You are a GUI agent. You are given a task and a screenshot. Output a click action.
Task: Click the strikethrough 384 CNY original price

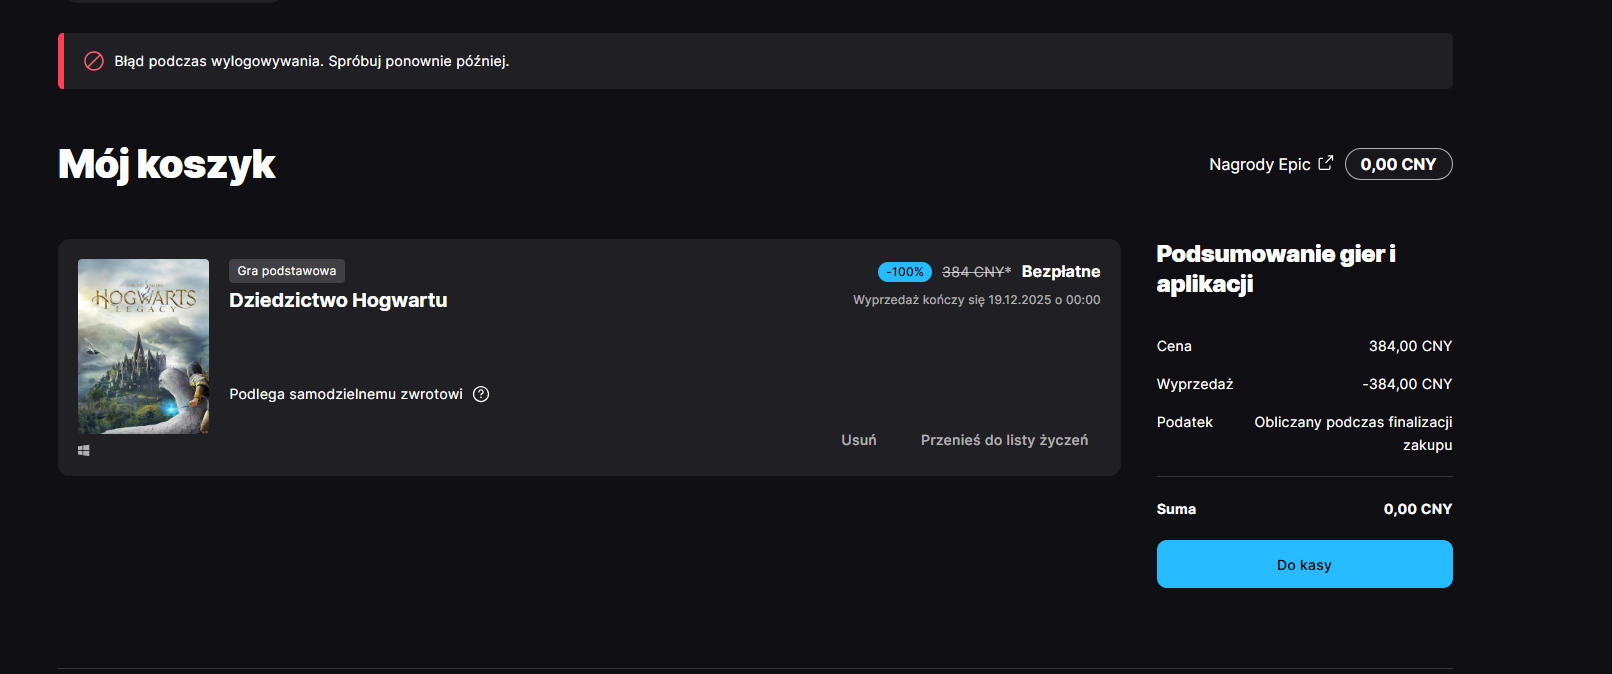[976, 272]
